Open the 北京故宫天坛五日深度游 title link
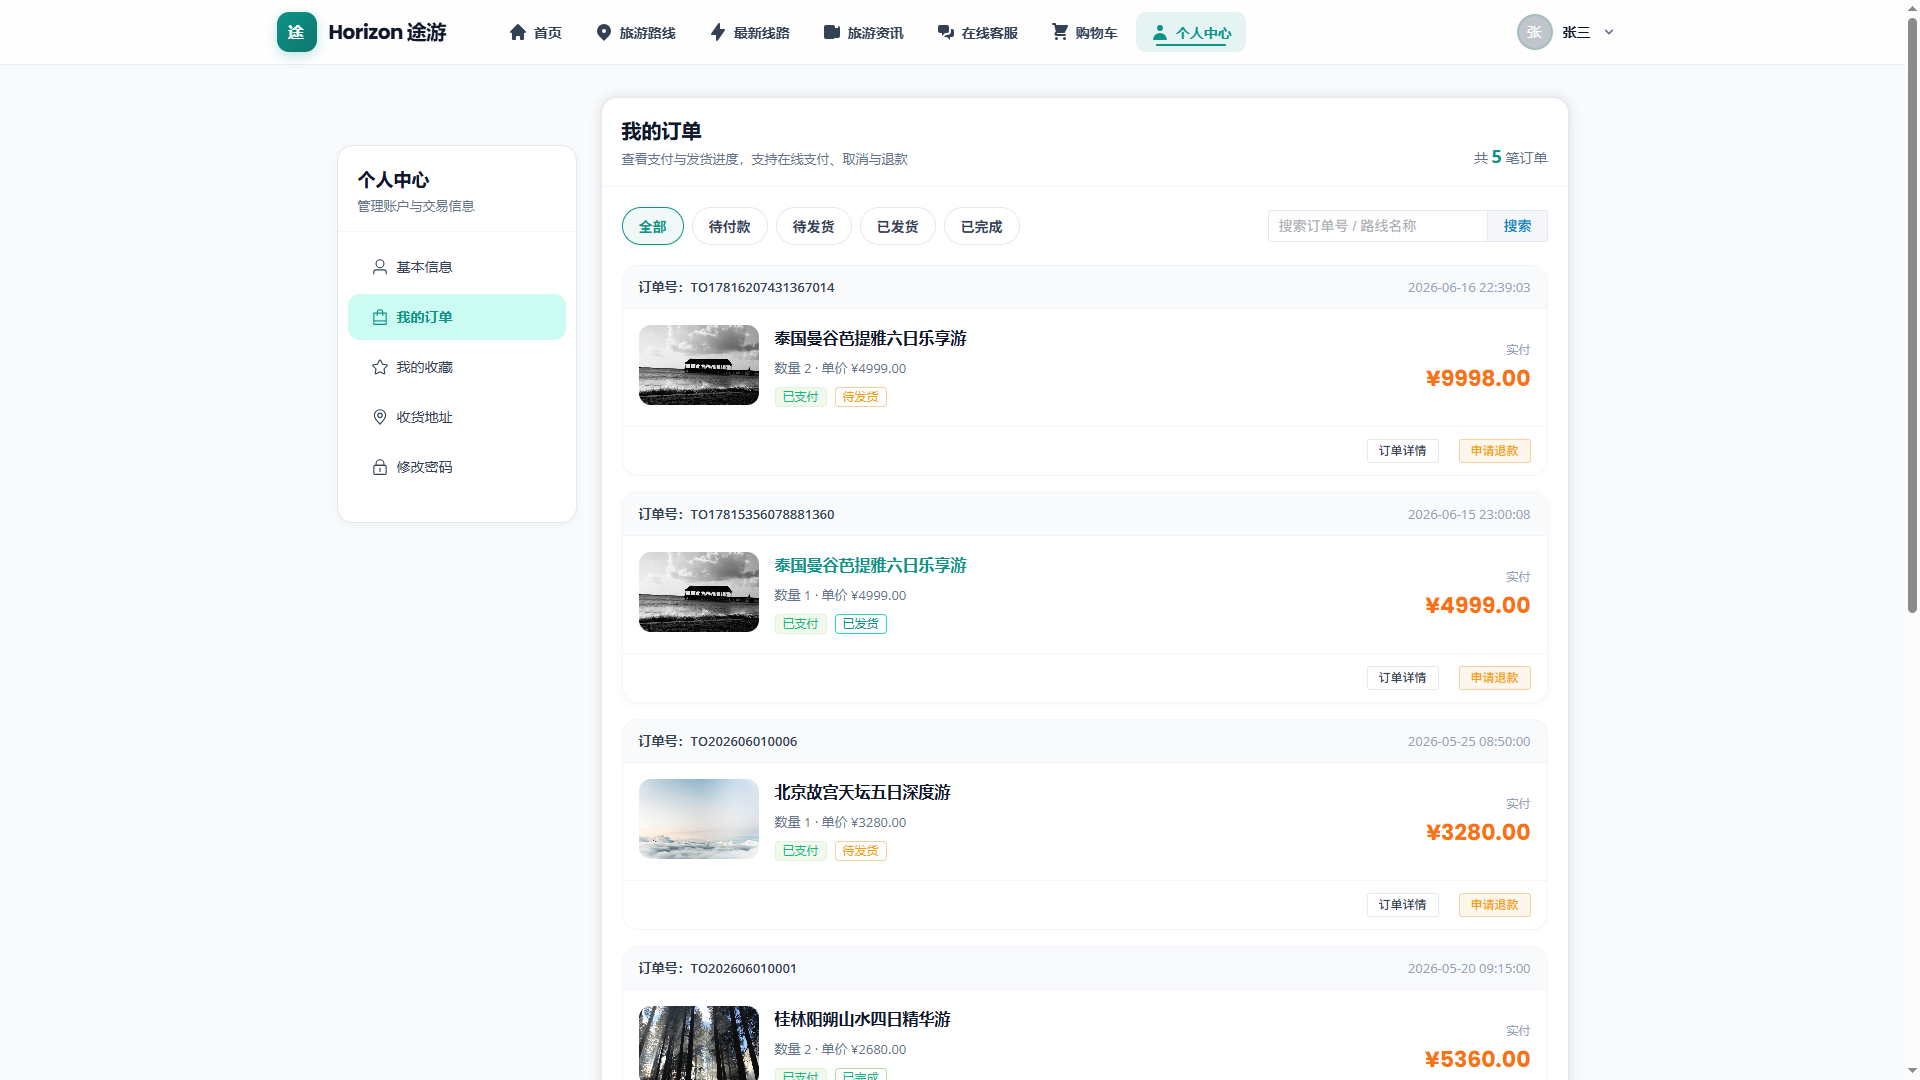The width and height of the screenshot is (1920, 1080). point(862,793)
